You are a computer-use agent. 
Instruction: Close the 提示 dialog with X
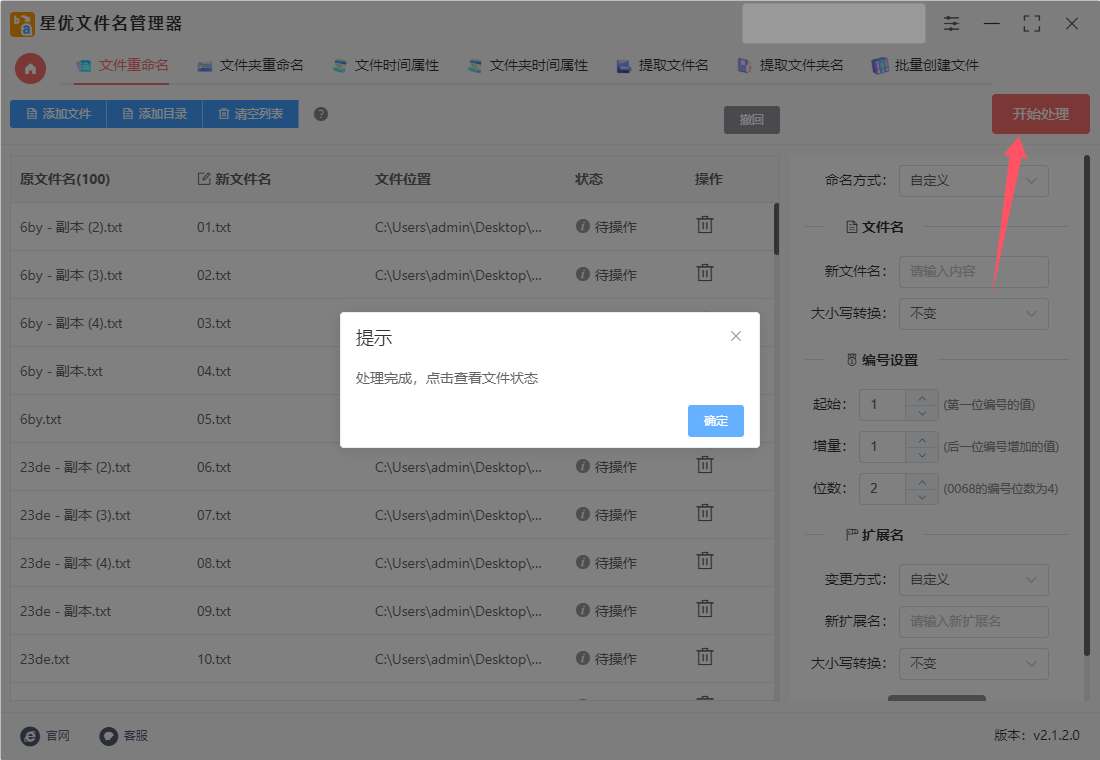tap(735, 336)
